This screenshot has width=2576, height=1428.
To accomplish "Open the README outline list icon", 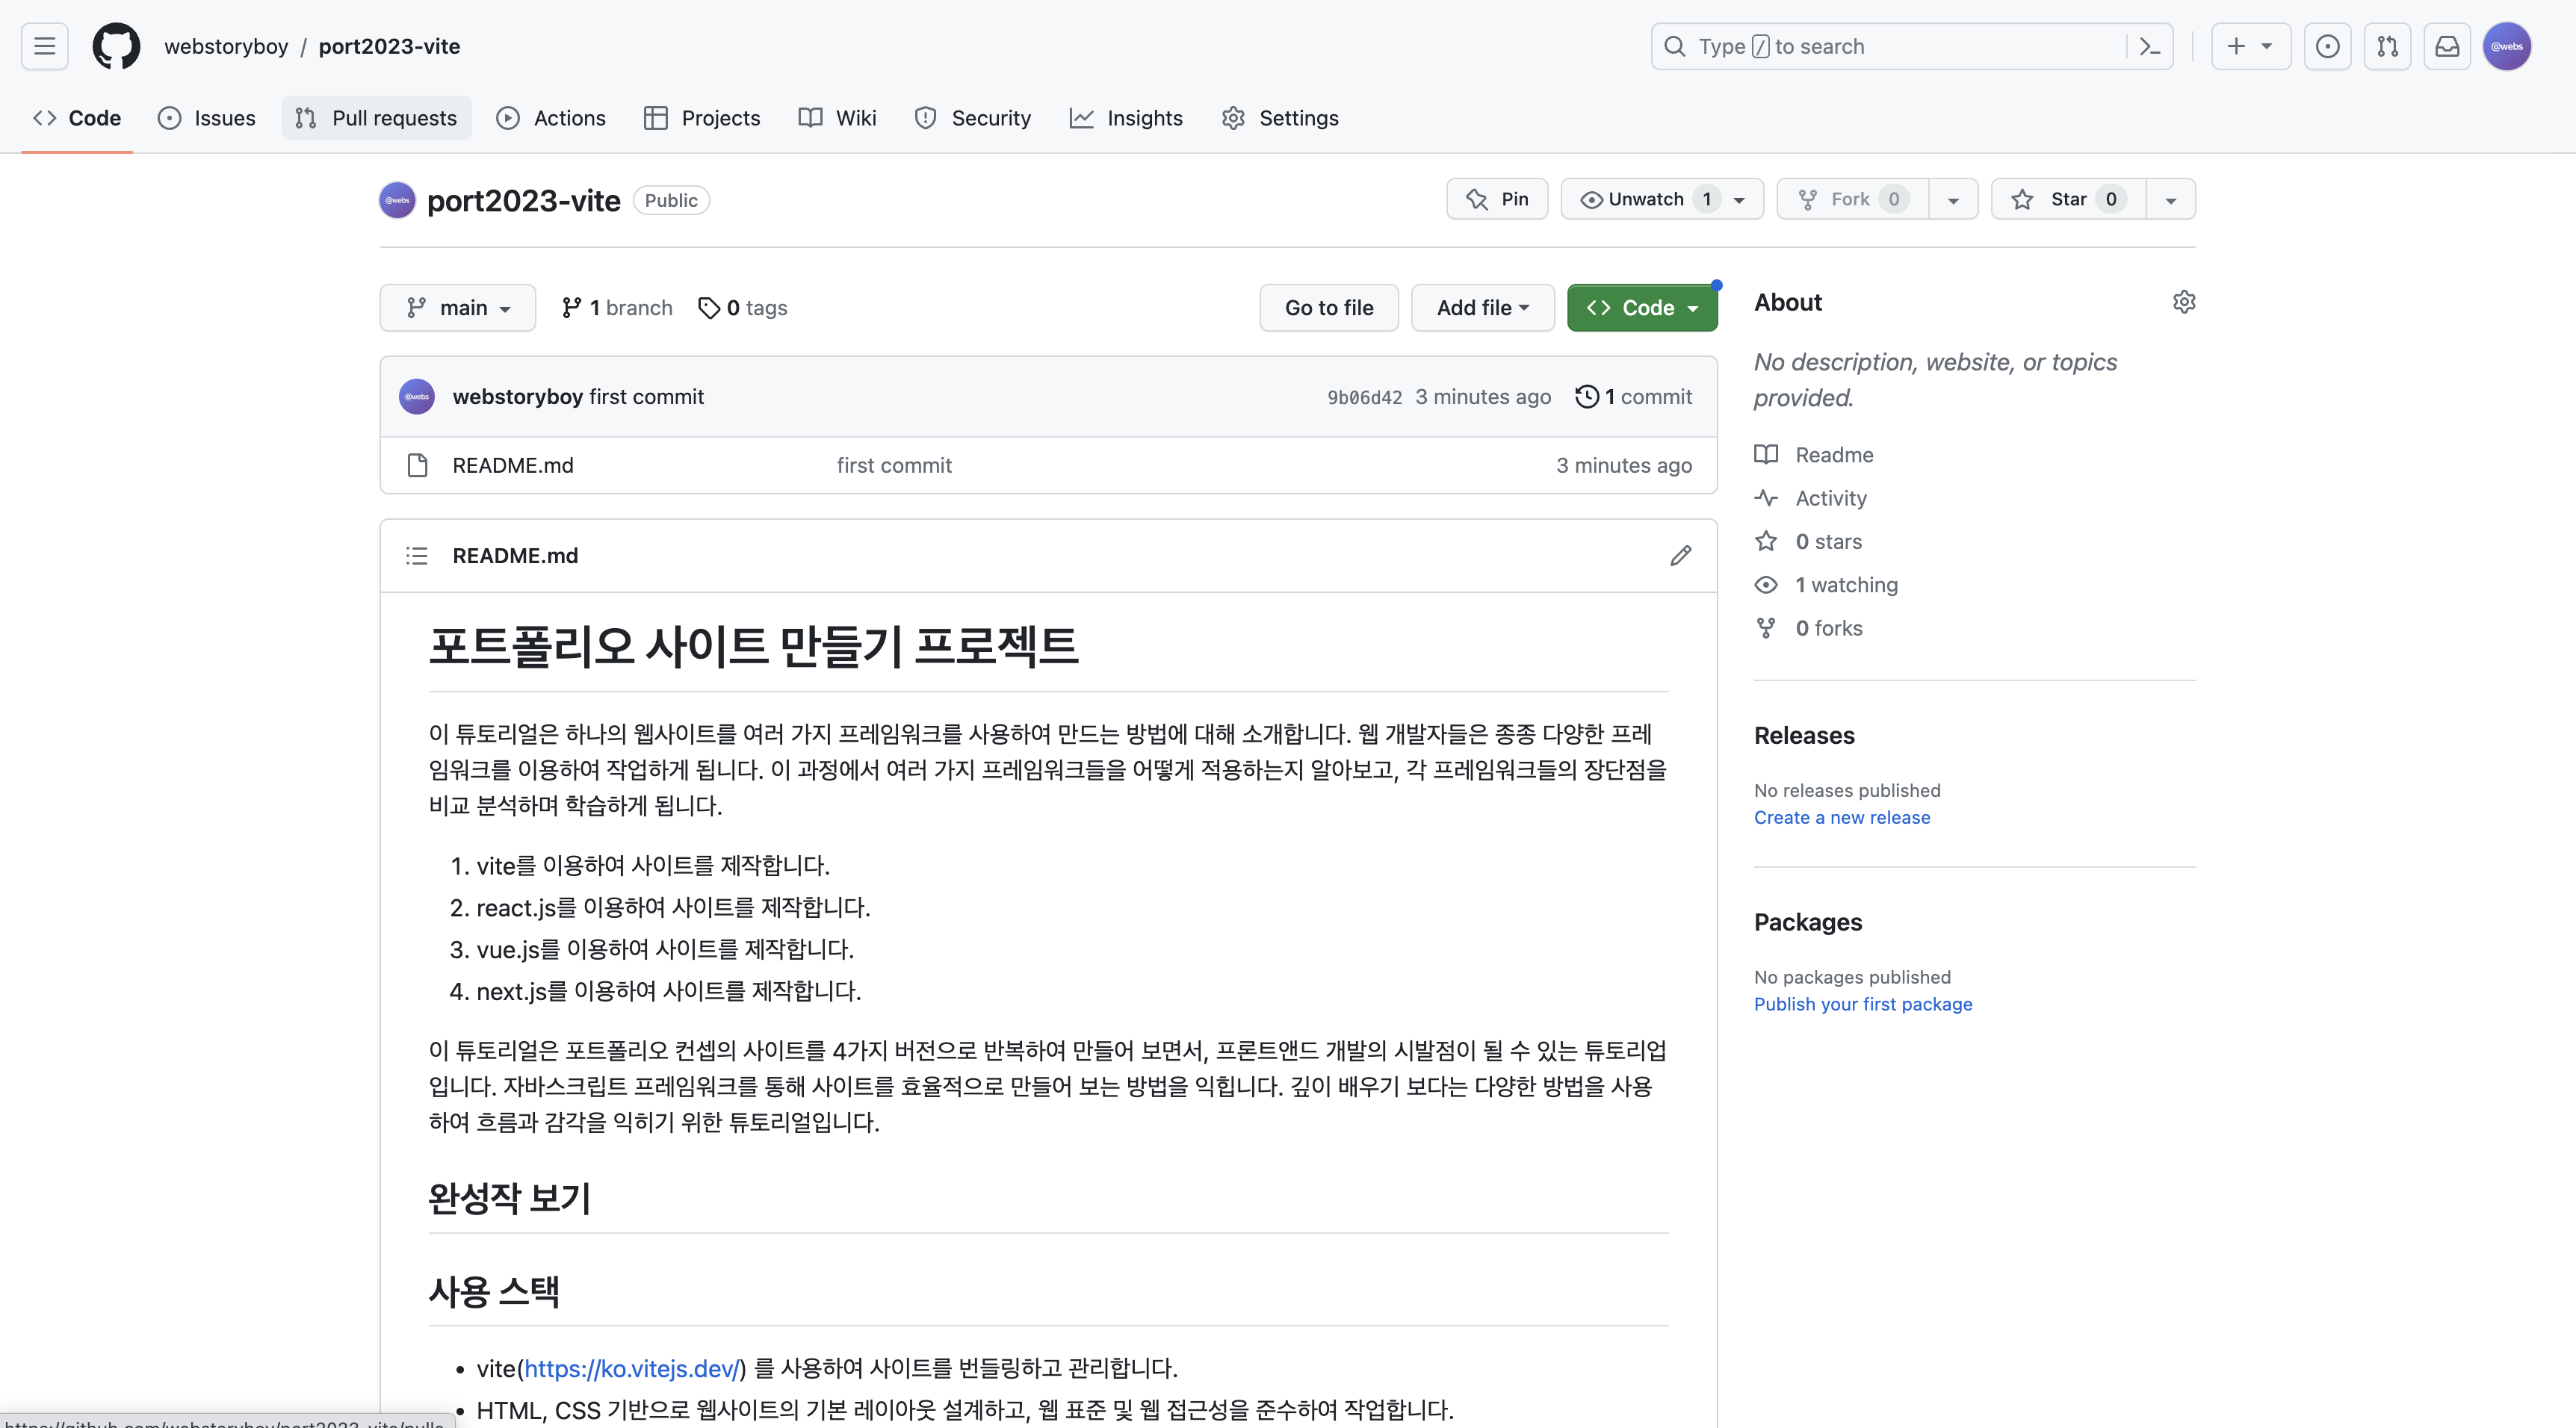I will [x=417, y=556].
